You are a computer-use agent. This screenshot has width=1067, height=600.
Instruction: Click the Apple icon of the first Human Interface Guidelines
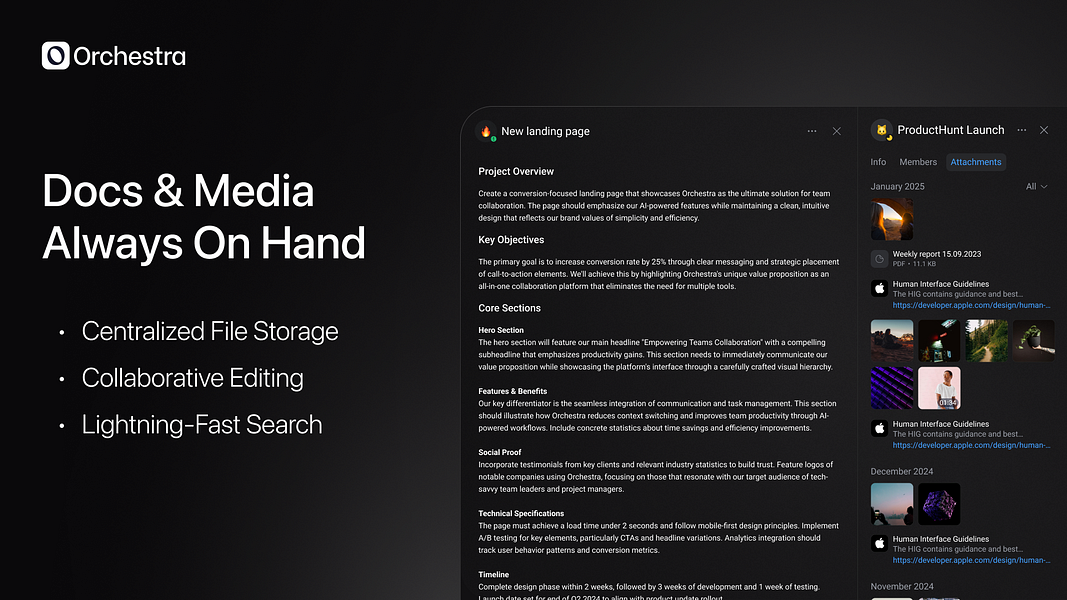coord(879,288)
